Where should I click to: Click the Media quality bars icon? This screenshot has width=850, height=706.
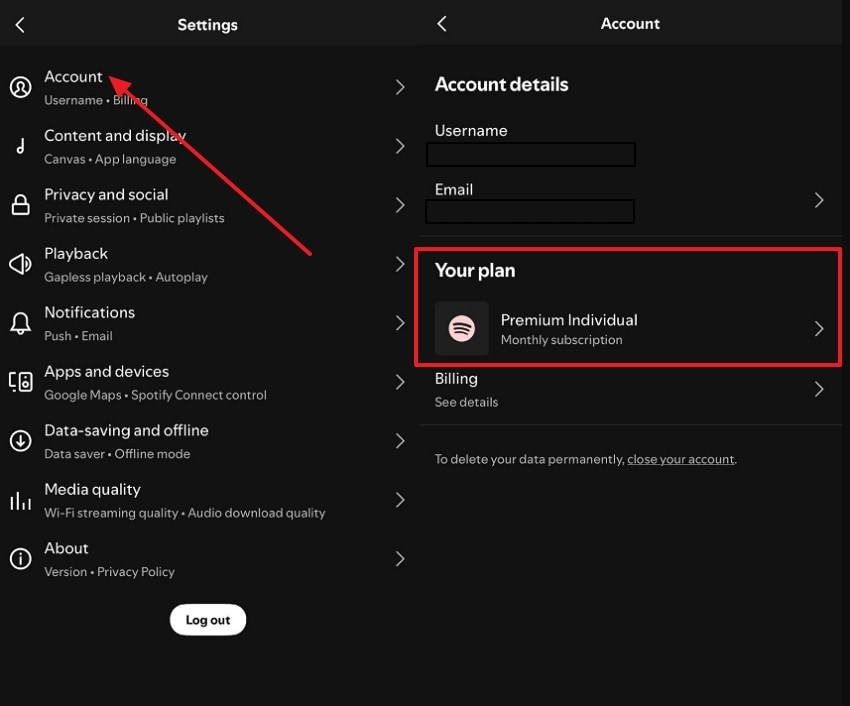pyautogui.click(x=20, y=500)
